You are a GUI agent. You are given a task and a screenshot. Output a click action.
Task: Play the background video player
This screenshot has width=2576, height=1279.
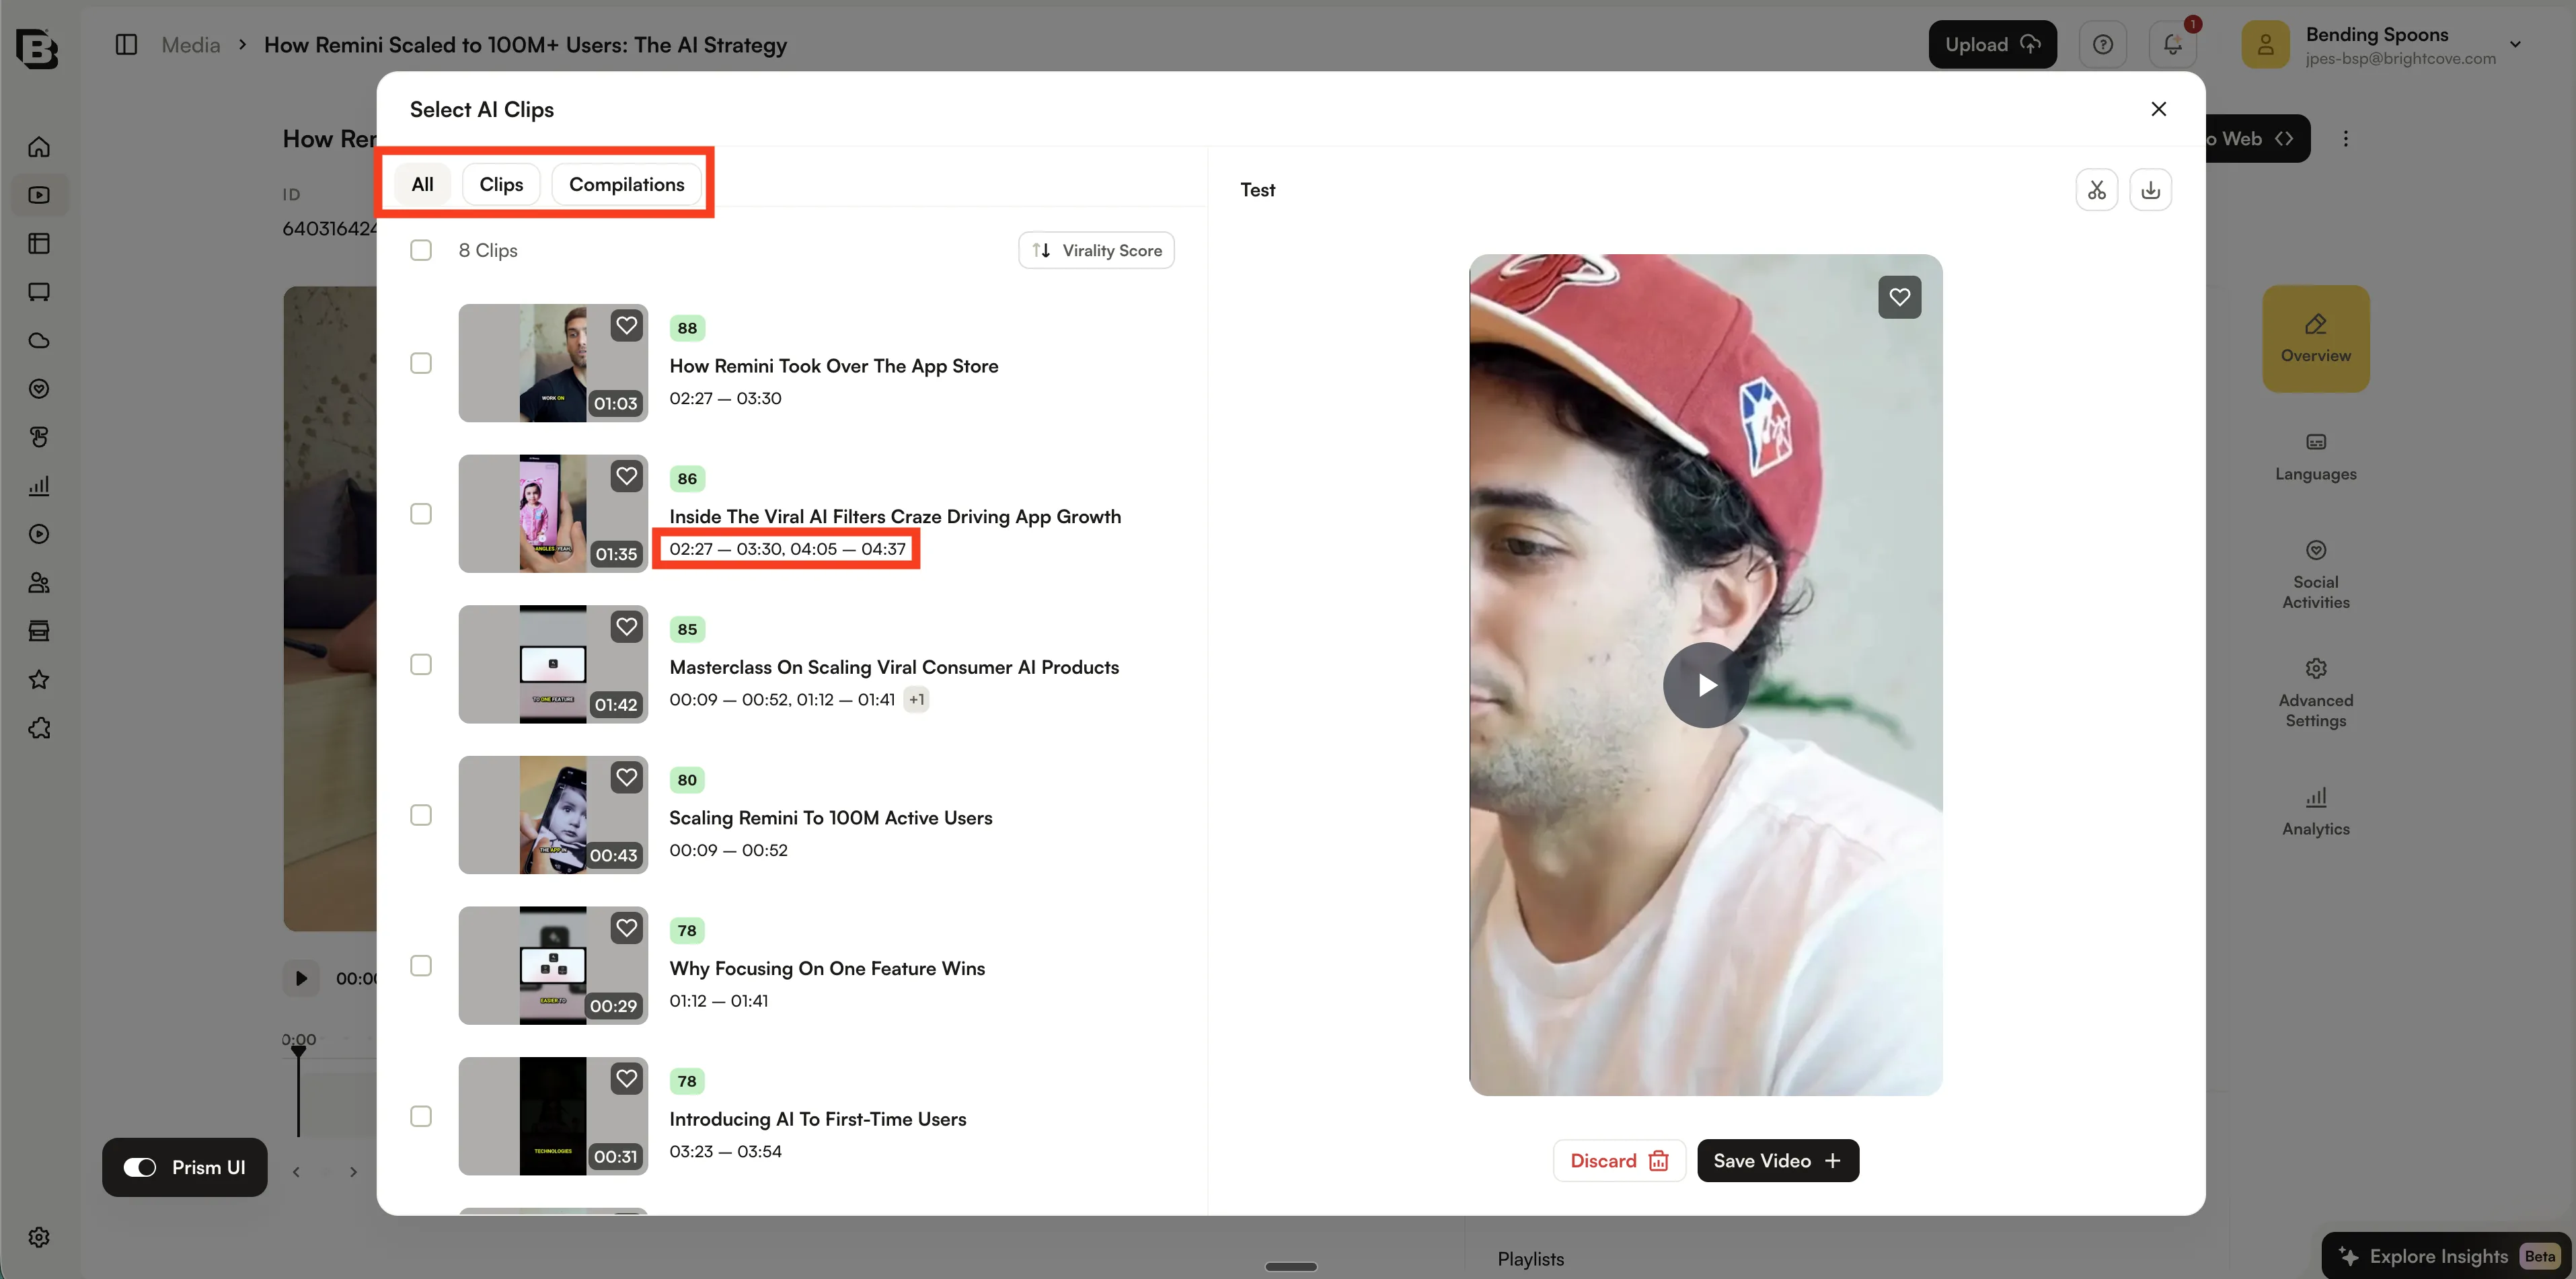coord(300,978)
